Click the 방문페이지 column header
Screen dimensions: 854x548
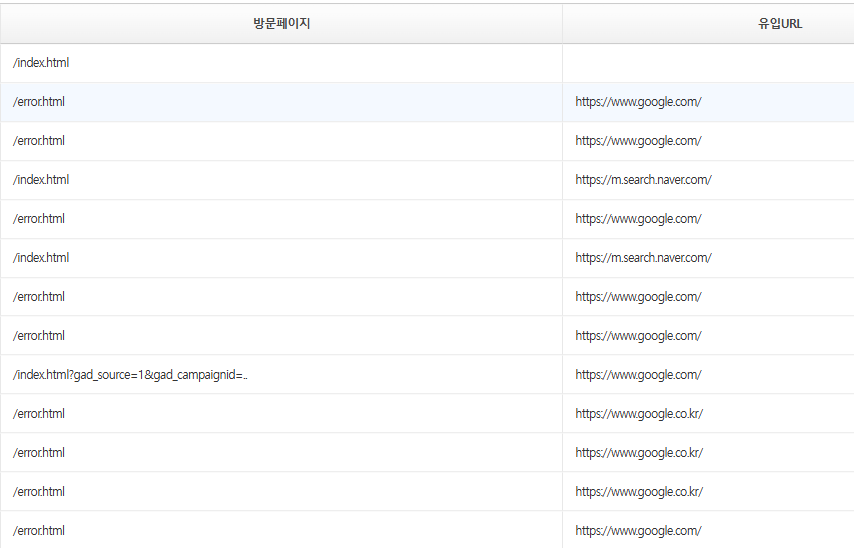(x=281, y=24)
